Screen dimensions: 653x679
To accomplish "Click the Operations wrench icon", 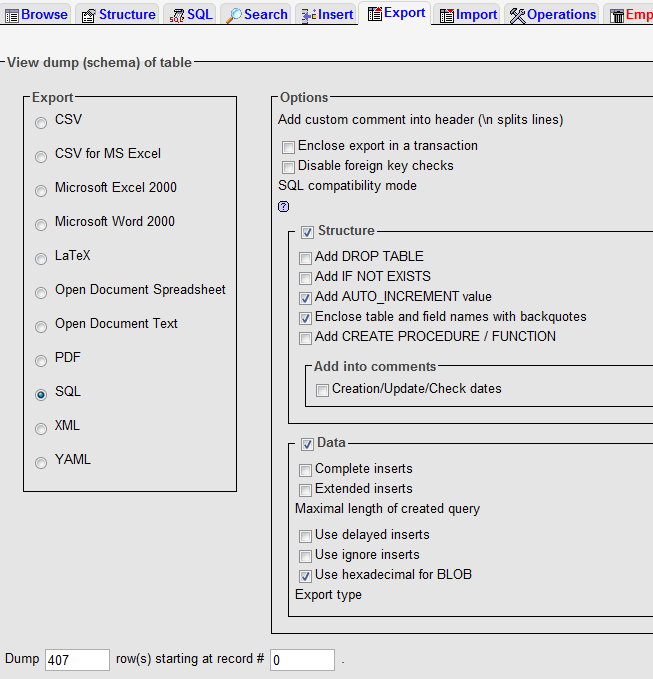I will 517,15.
